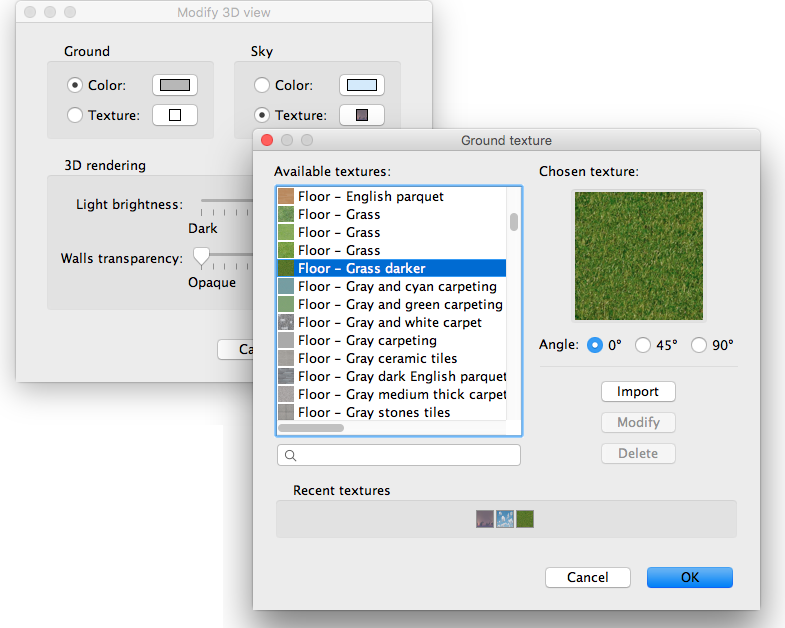Open the Ground color swatch picker
Image resolution: width=785 pixels, height=628 pixels.
[x=175, y=85]
